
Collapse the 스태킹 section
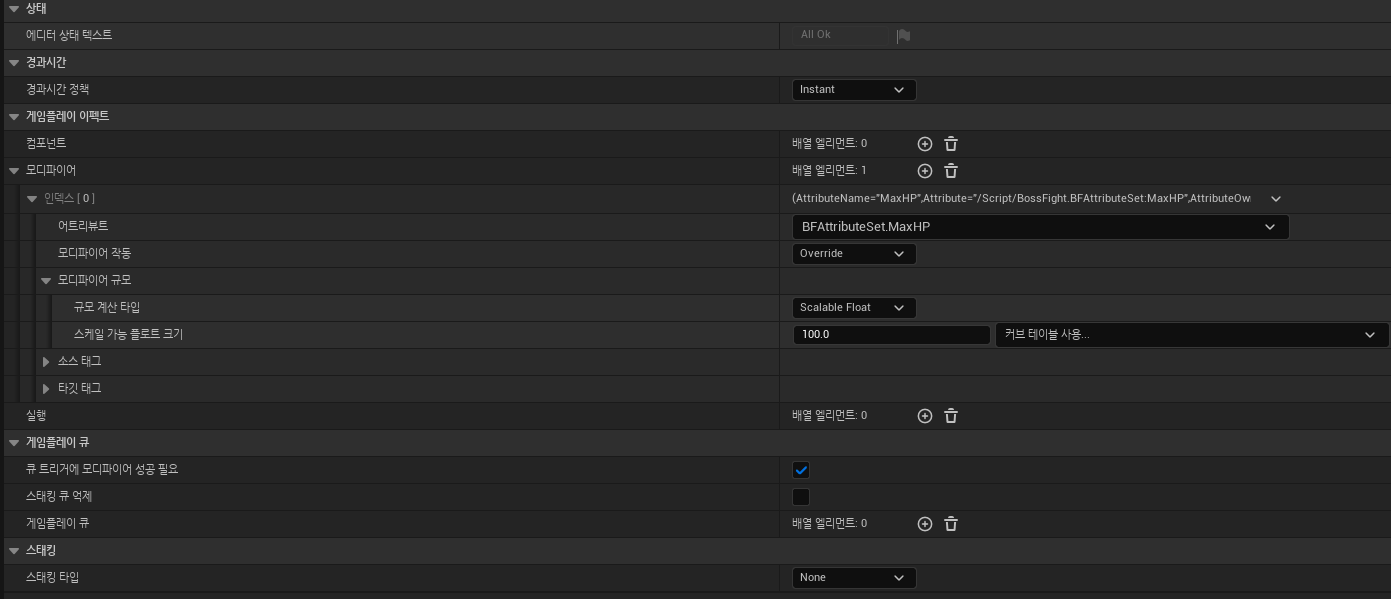coord(14,551)
